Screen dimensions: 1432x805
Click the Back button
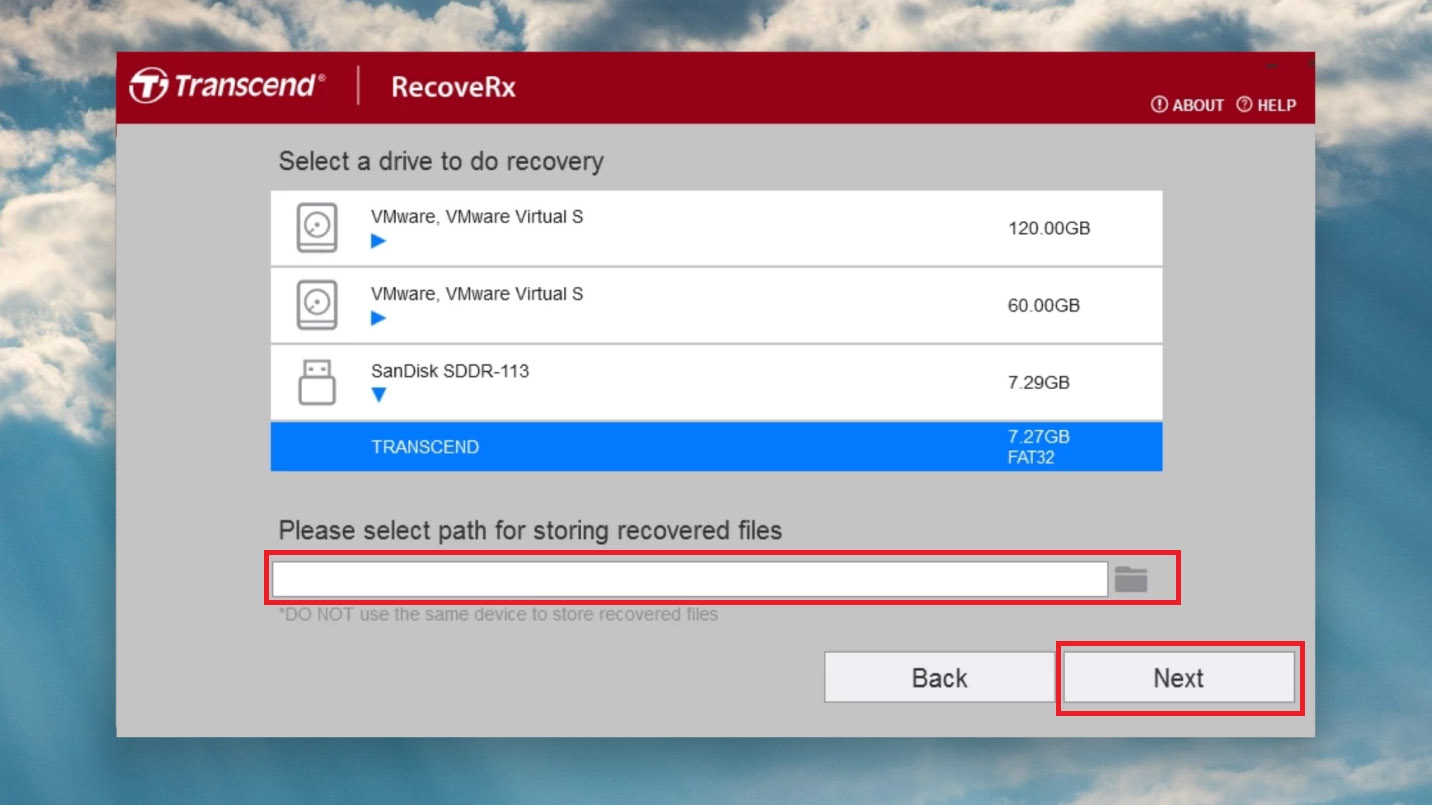(939, 678)
